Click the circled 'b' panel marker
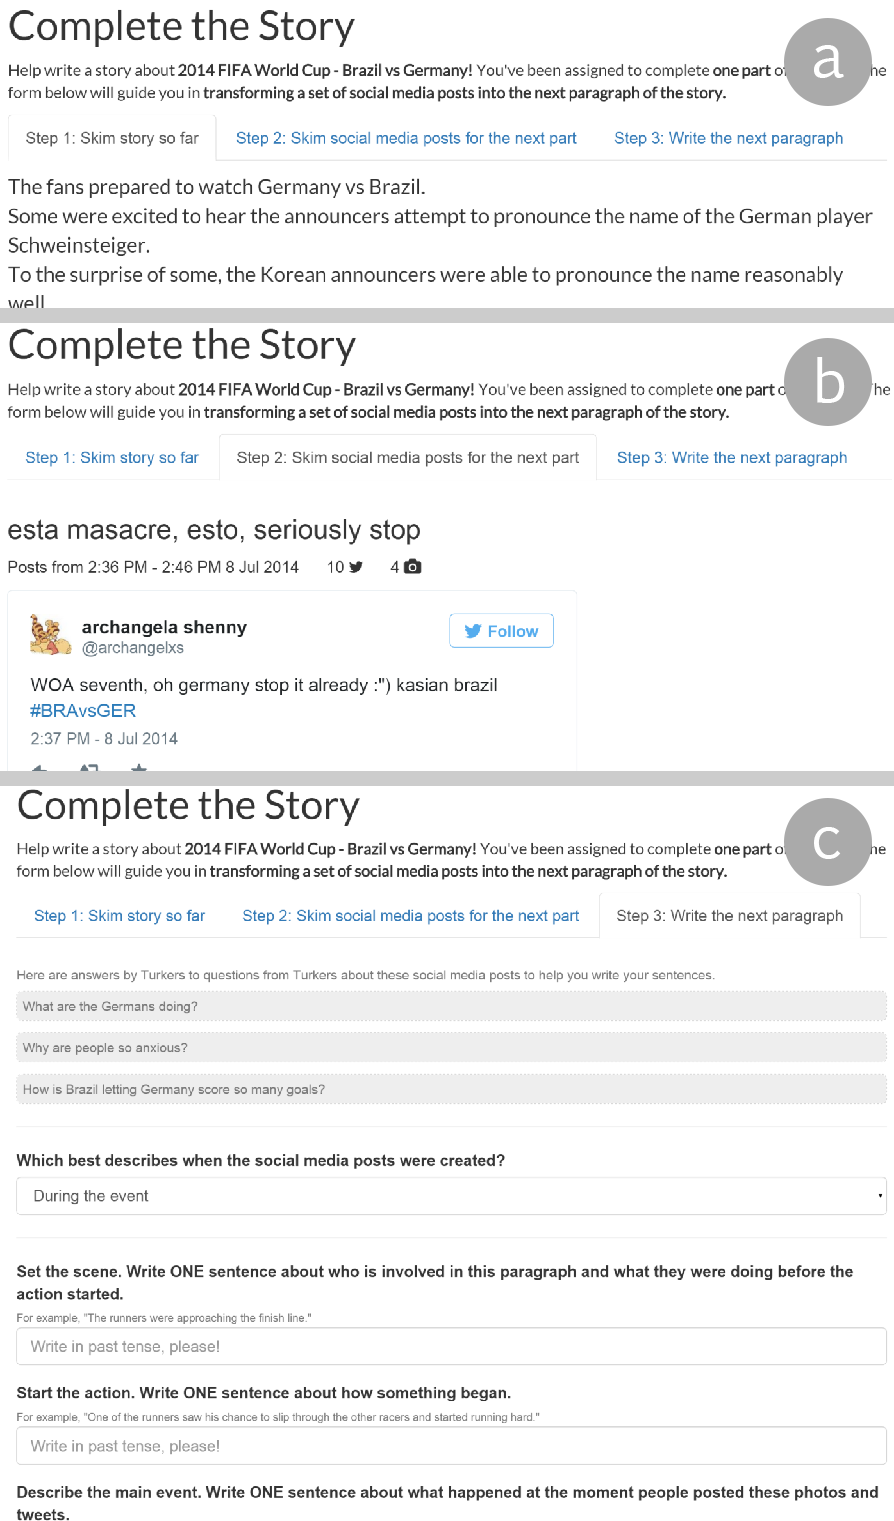894x1521 pixels. click(828, 383)
